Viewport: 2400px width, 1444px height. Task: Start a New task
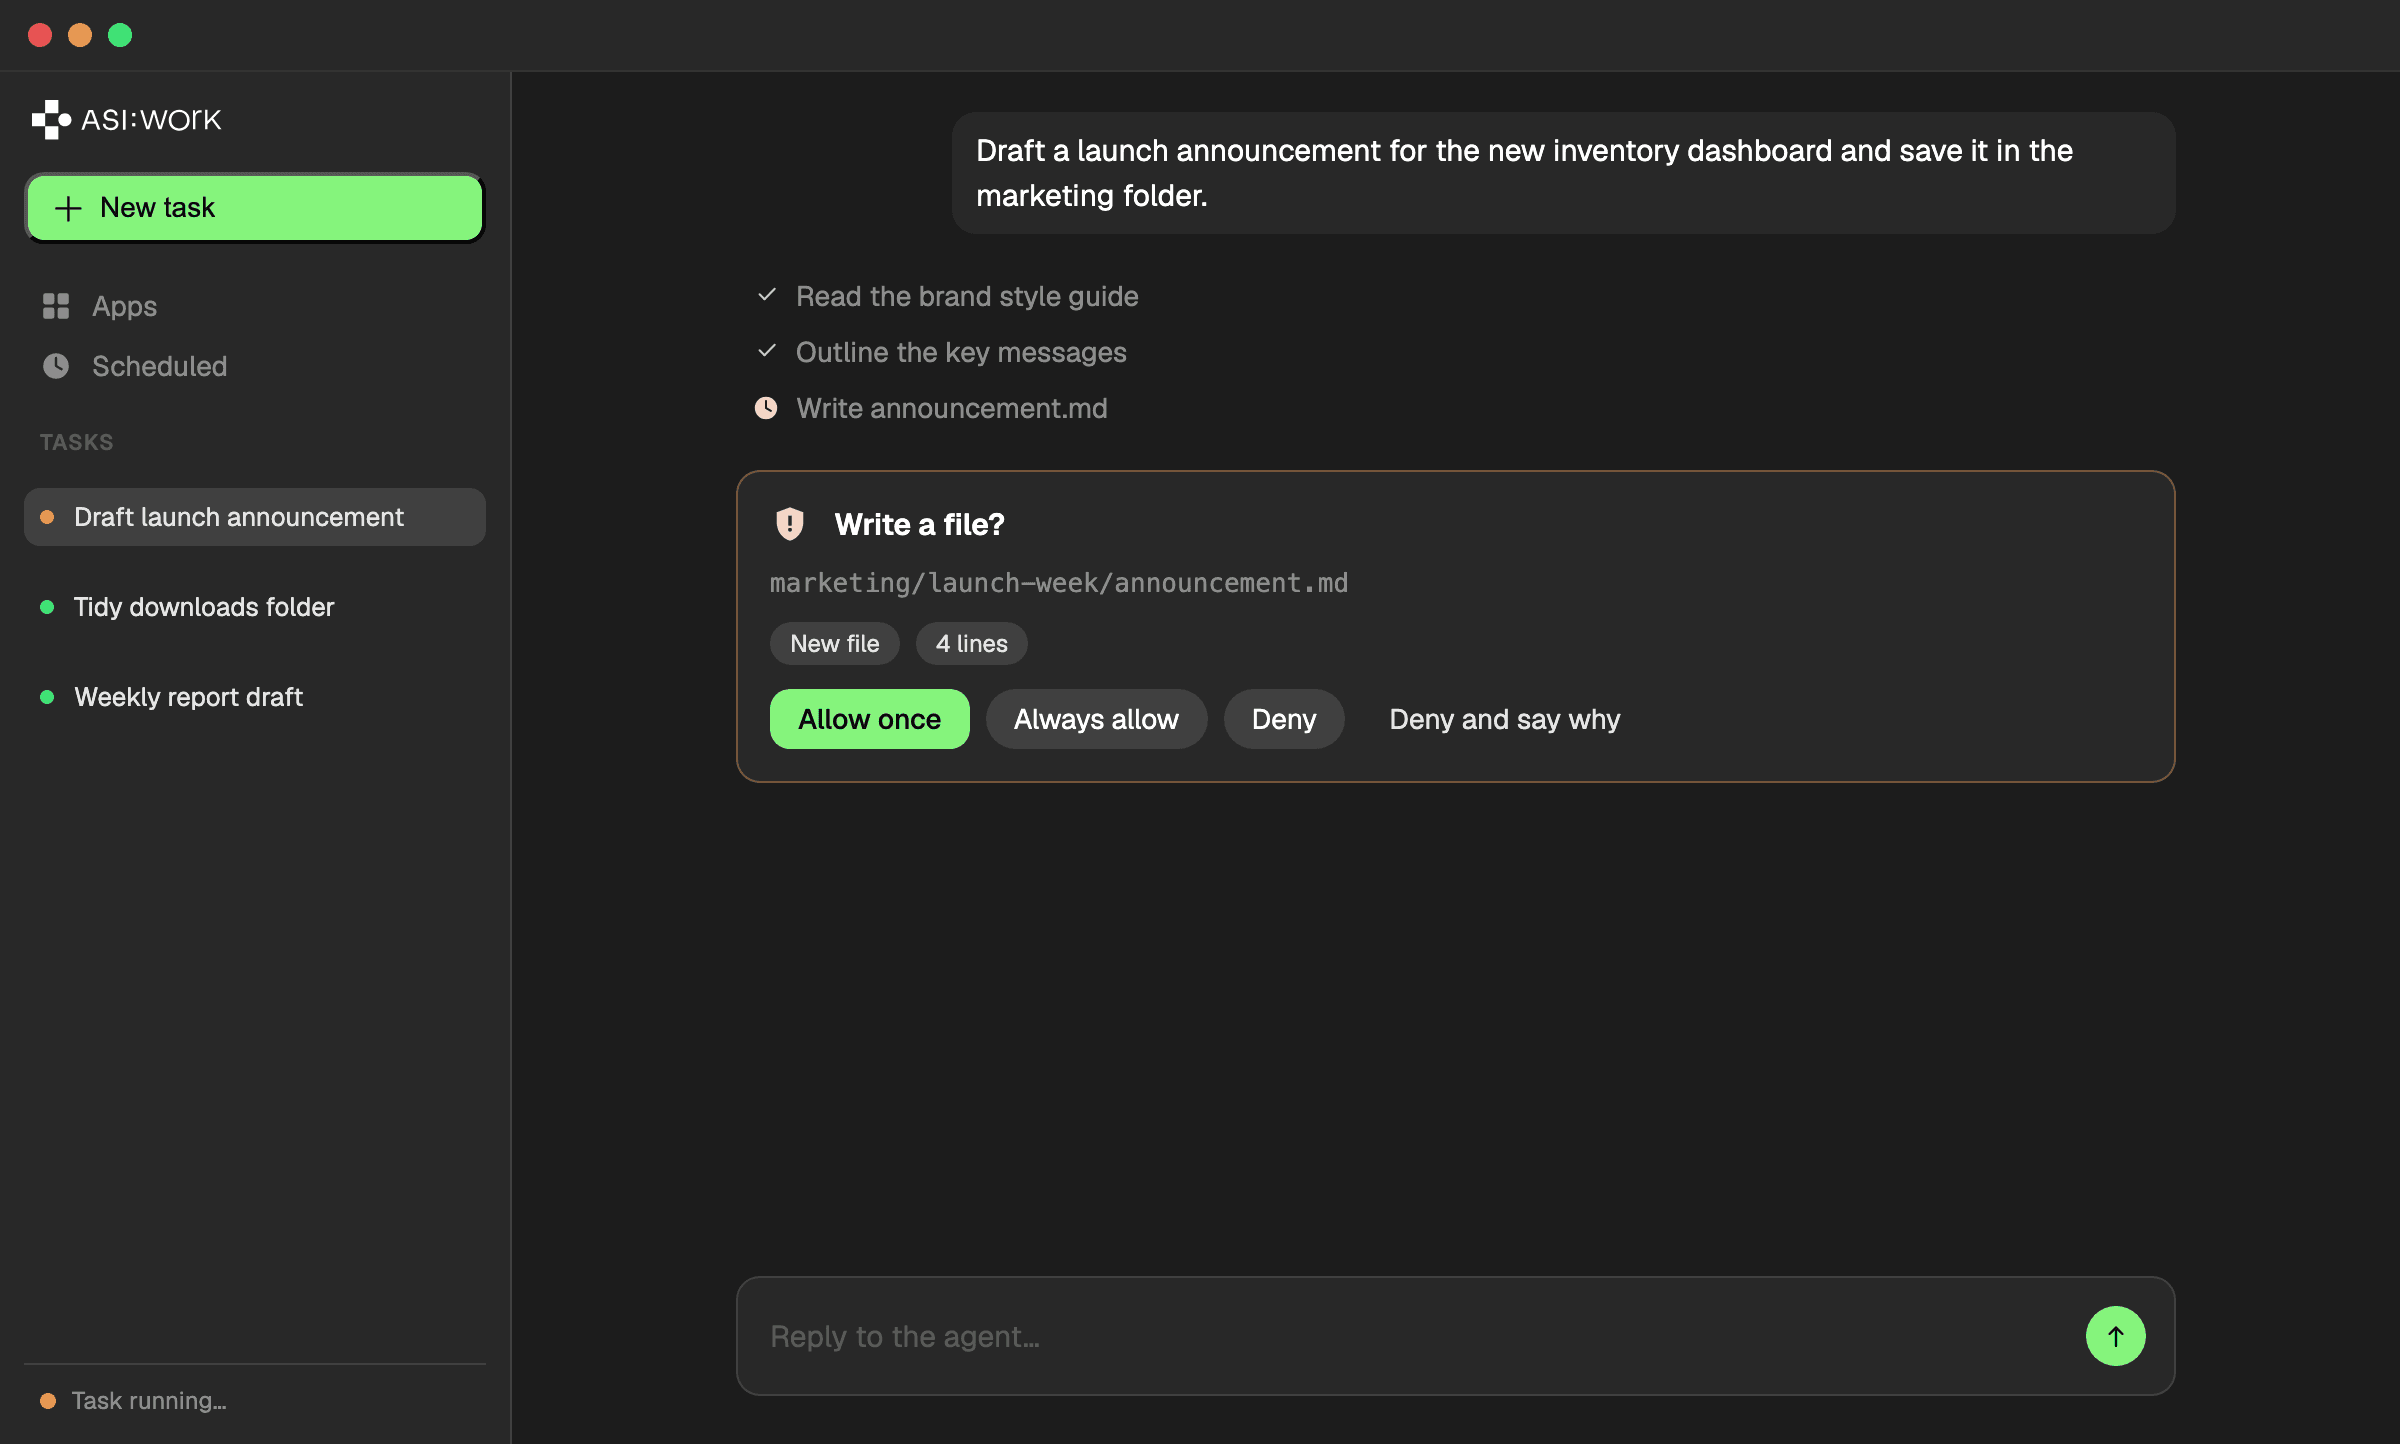[x=255, y=208]
